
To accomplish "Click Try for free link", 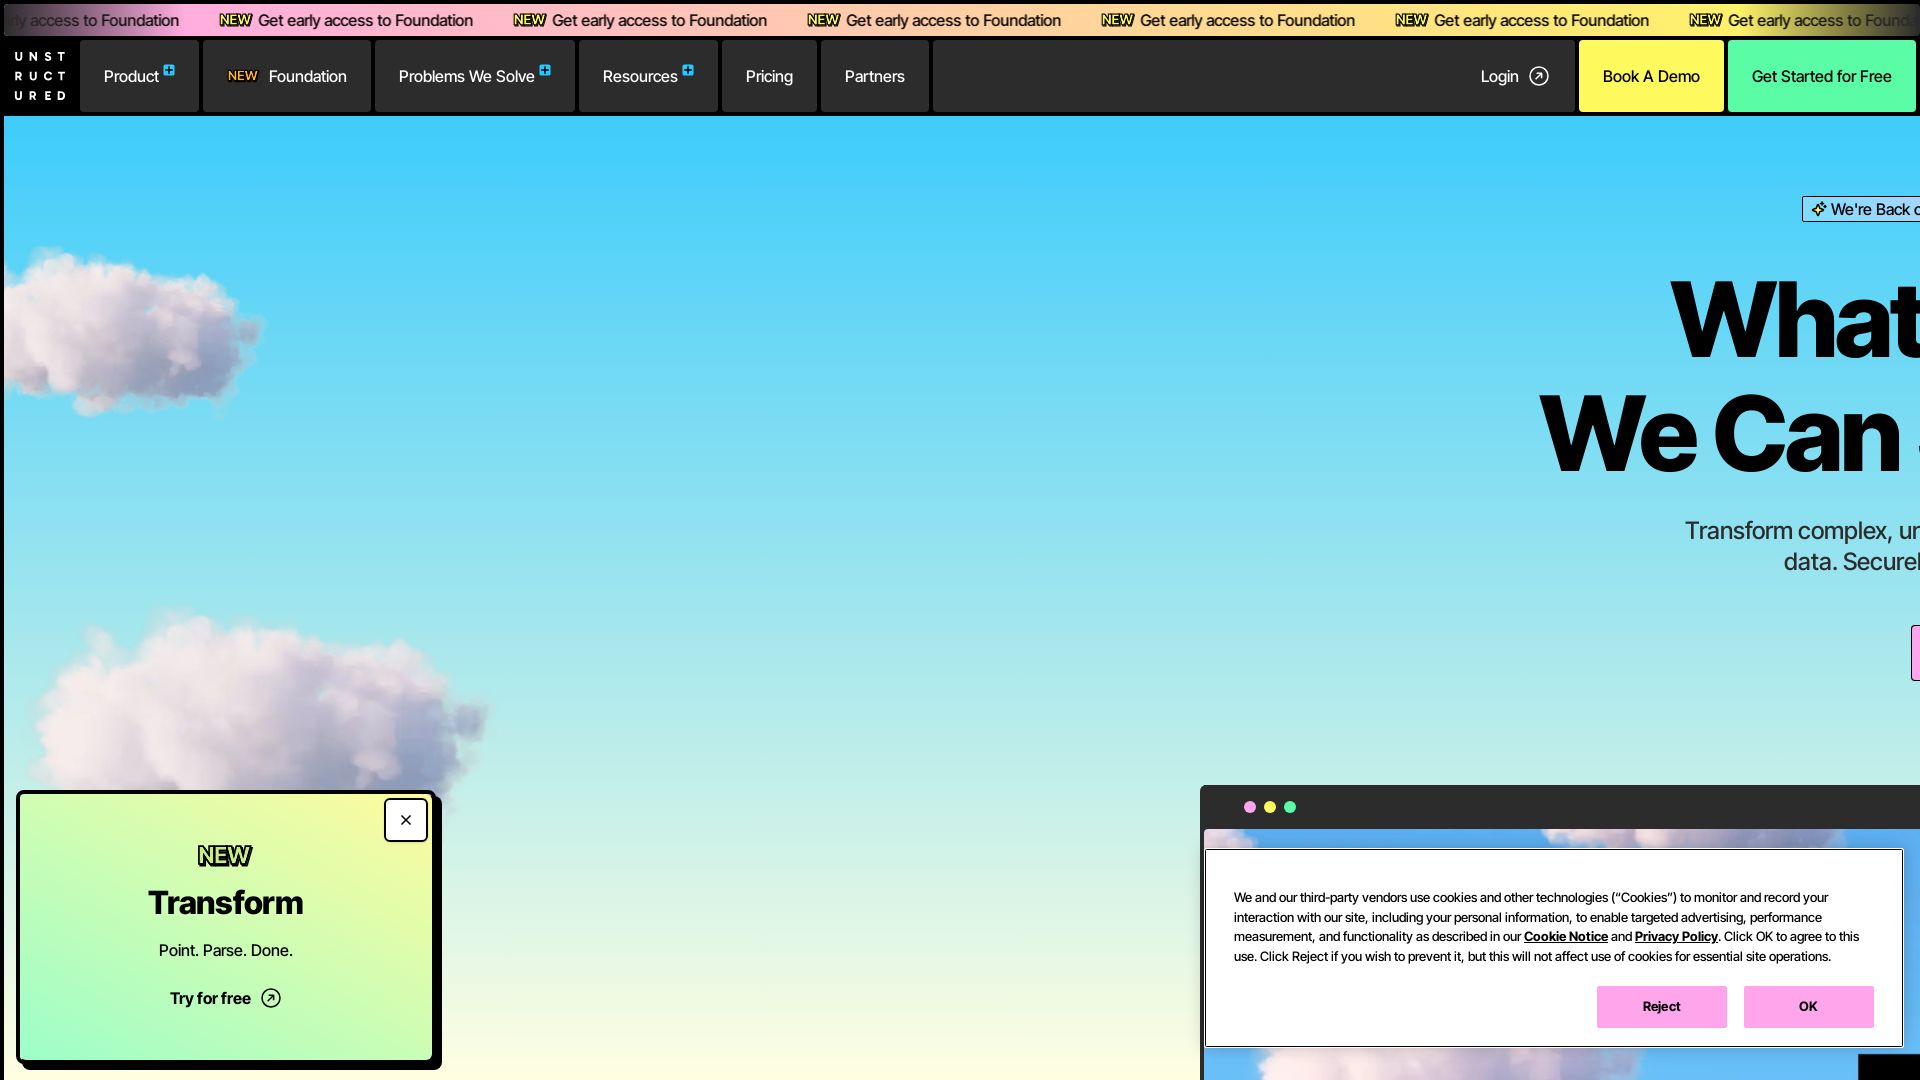I will (x=225, y=998).
